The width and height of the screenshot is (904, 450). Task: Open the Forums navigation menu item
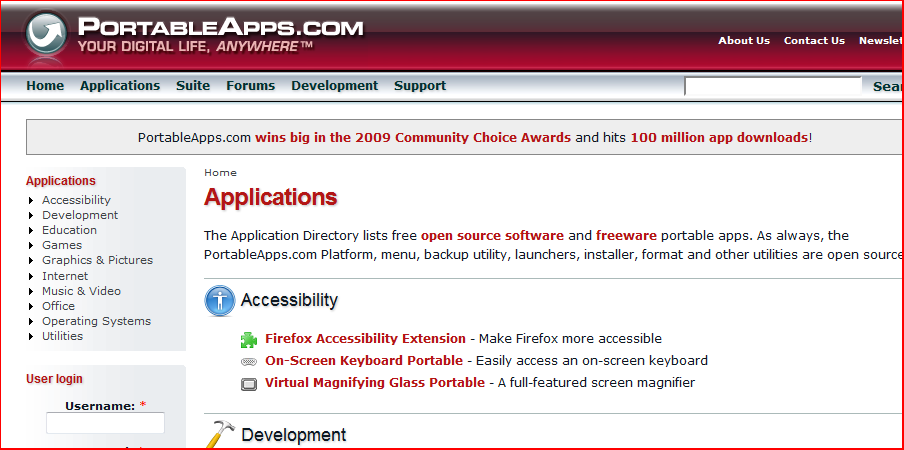(x=250, y=86)
